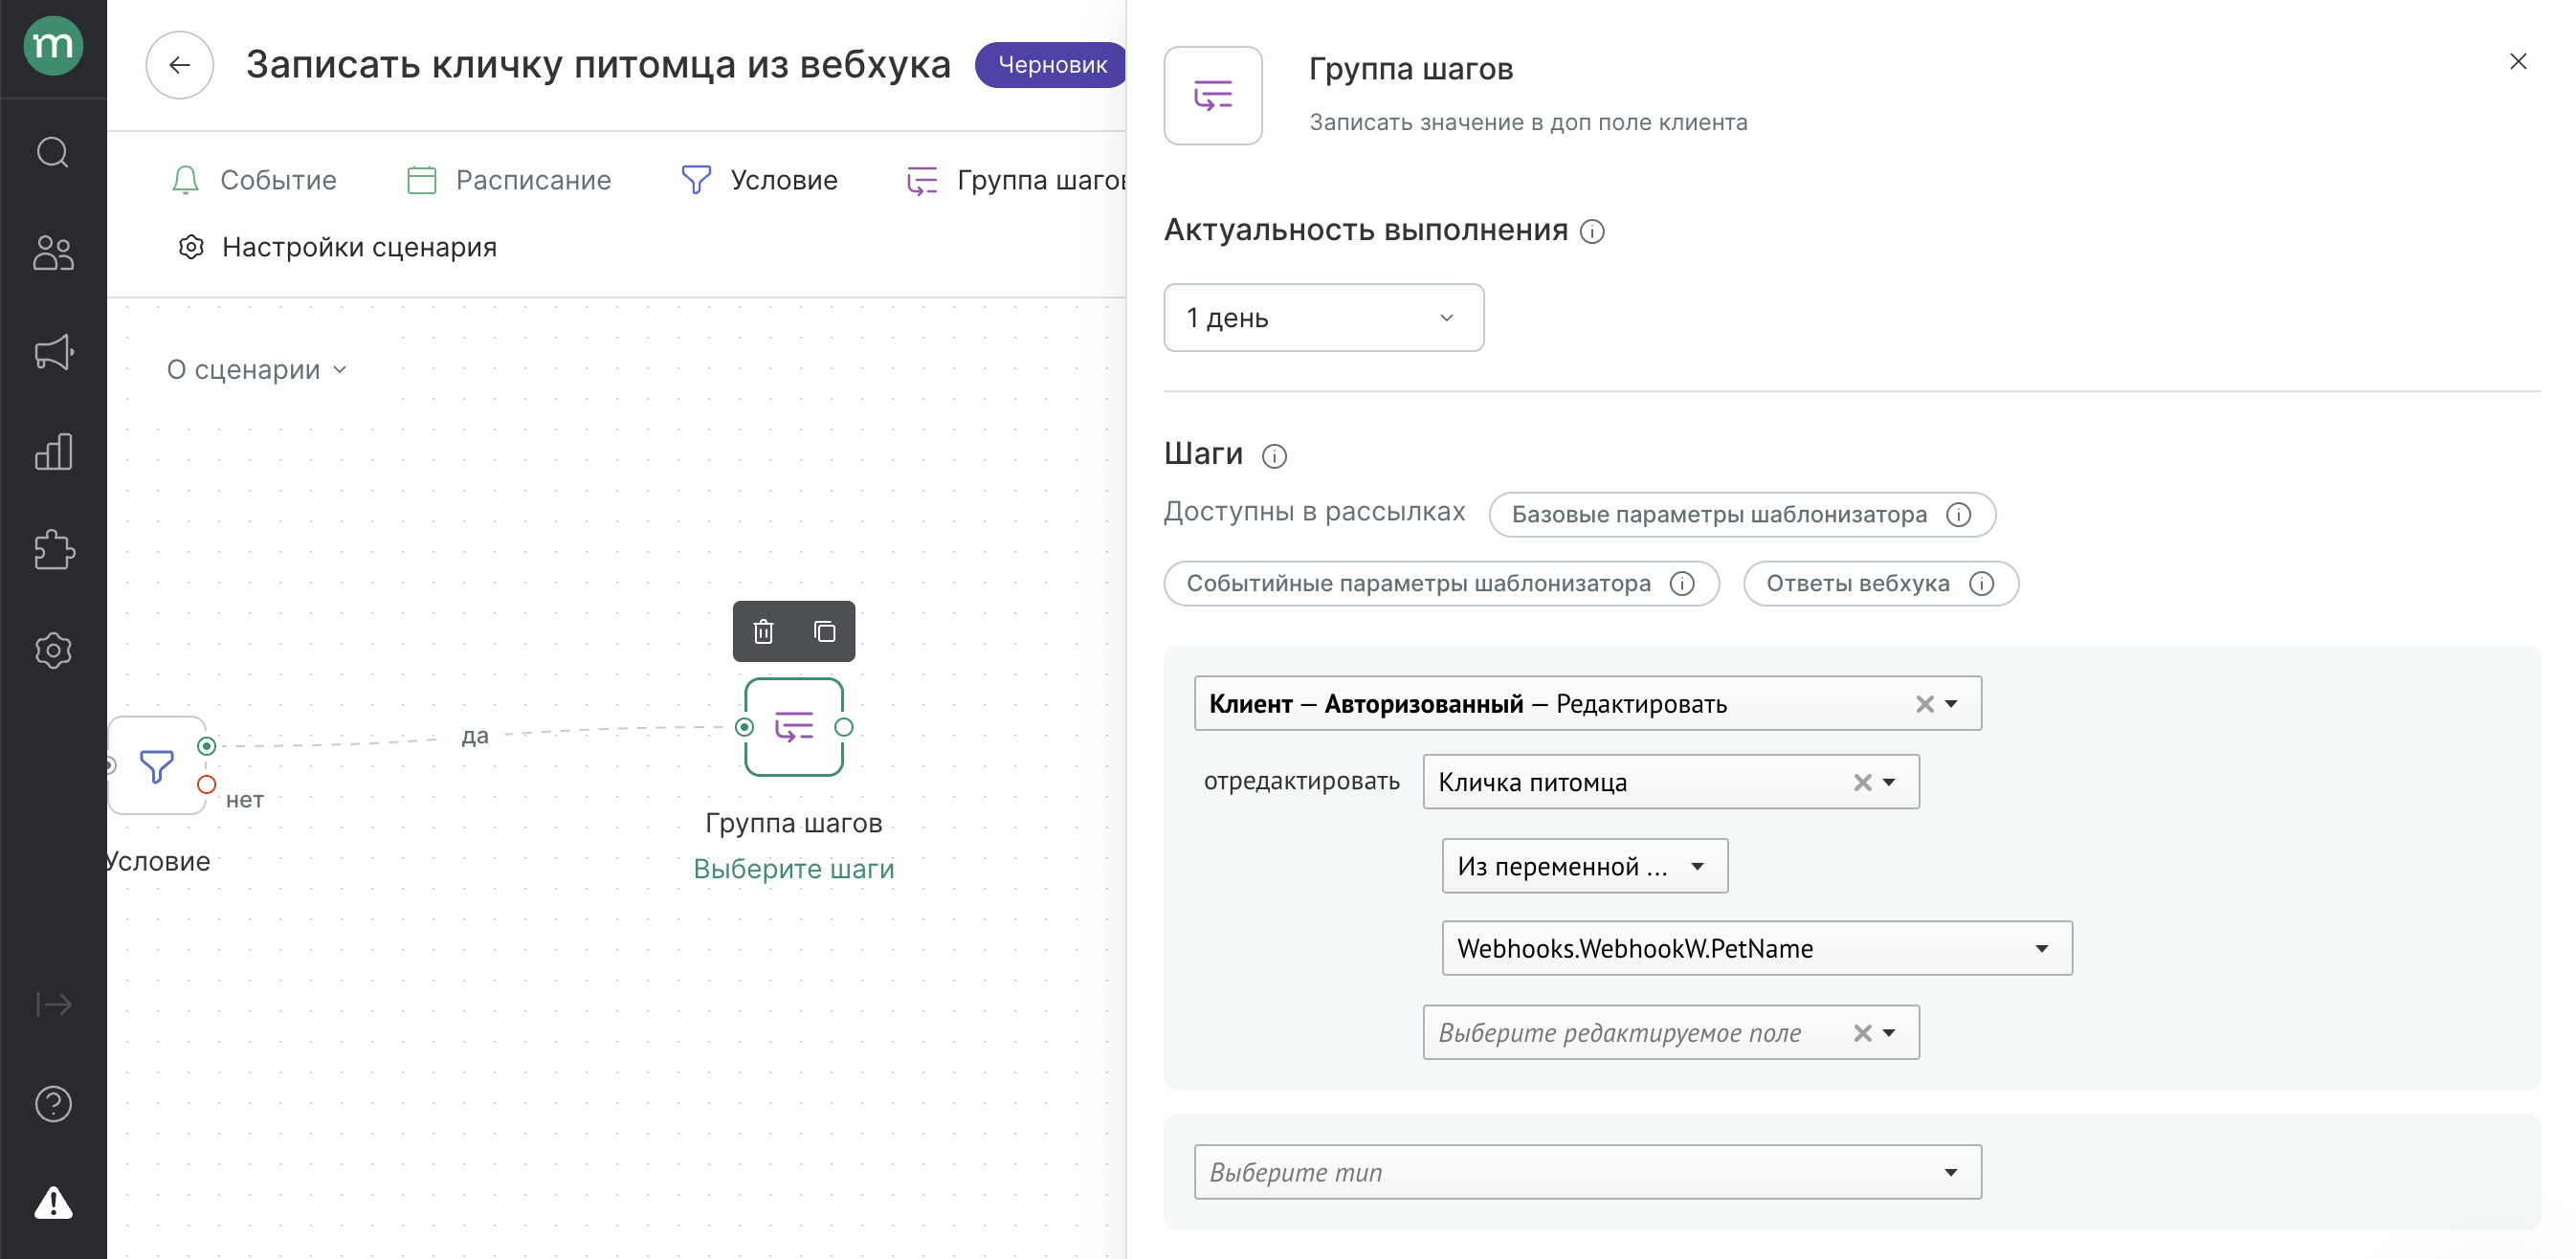Open the 1 день relevance dropdown
Image resolution: width=2576 pixels, height=1259 pixels.
click(x=1323, y=318)
